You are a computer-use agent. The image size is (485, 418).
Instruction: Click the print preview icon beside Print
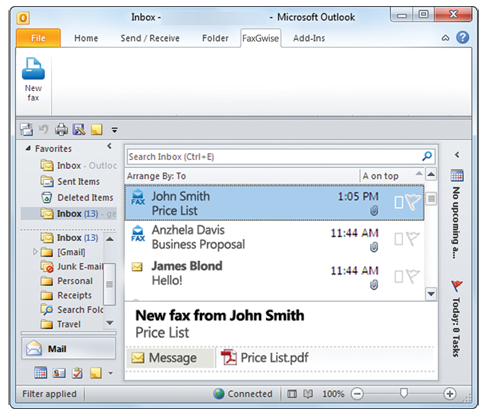coord(79,129)
